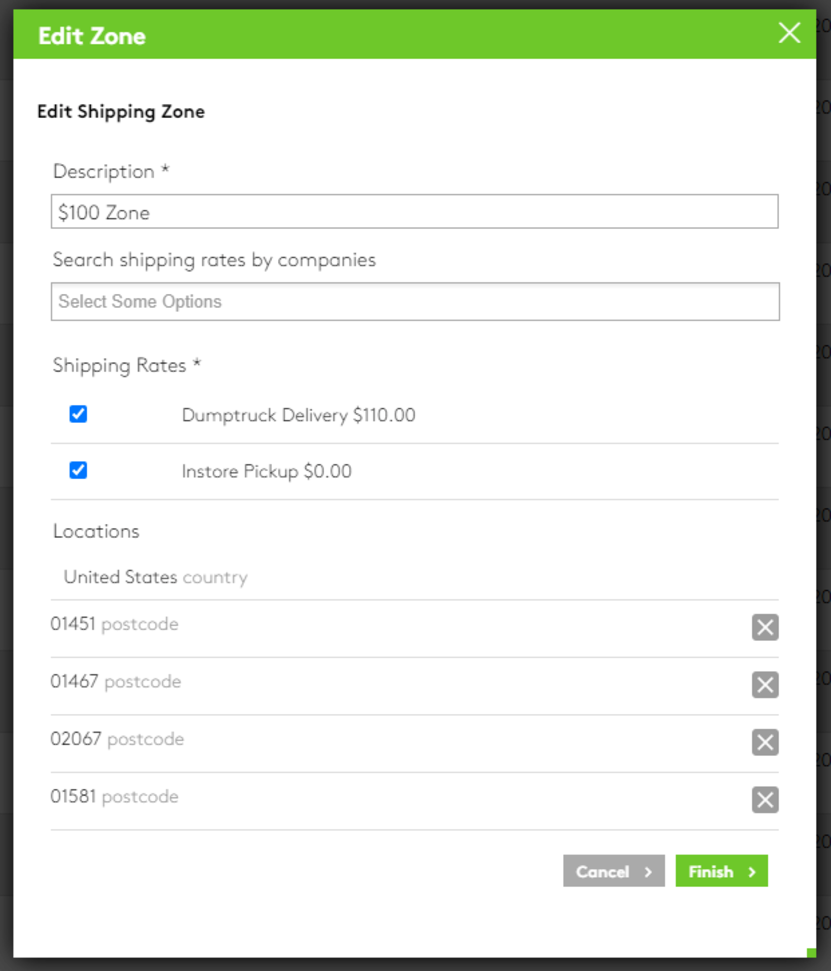The image size is (831, 971).
Task: Click the 01581 postcode text
Action: (115, 796)
